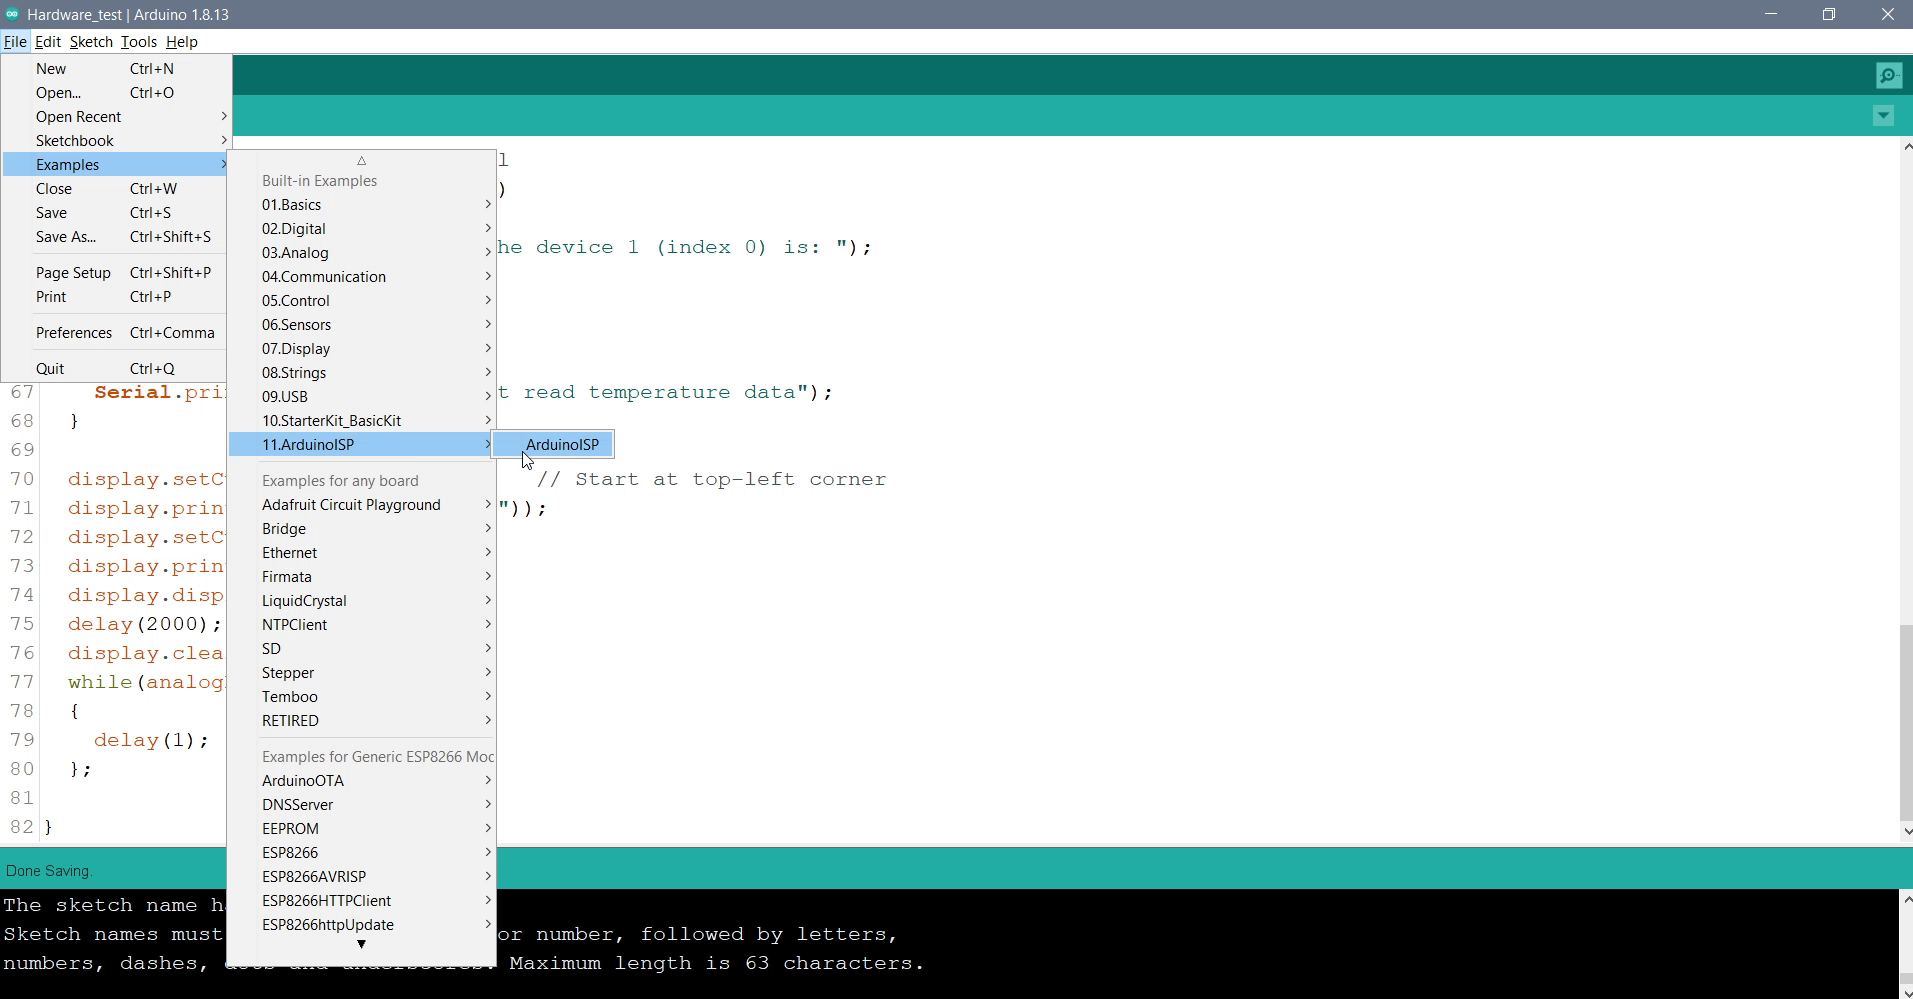The image size is (1913, 999).
Task: Expand 06.Sensors examples
Action: click(x=362, y=325)
